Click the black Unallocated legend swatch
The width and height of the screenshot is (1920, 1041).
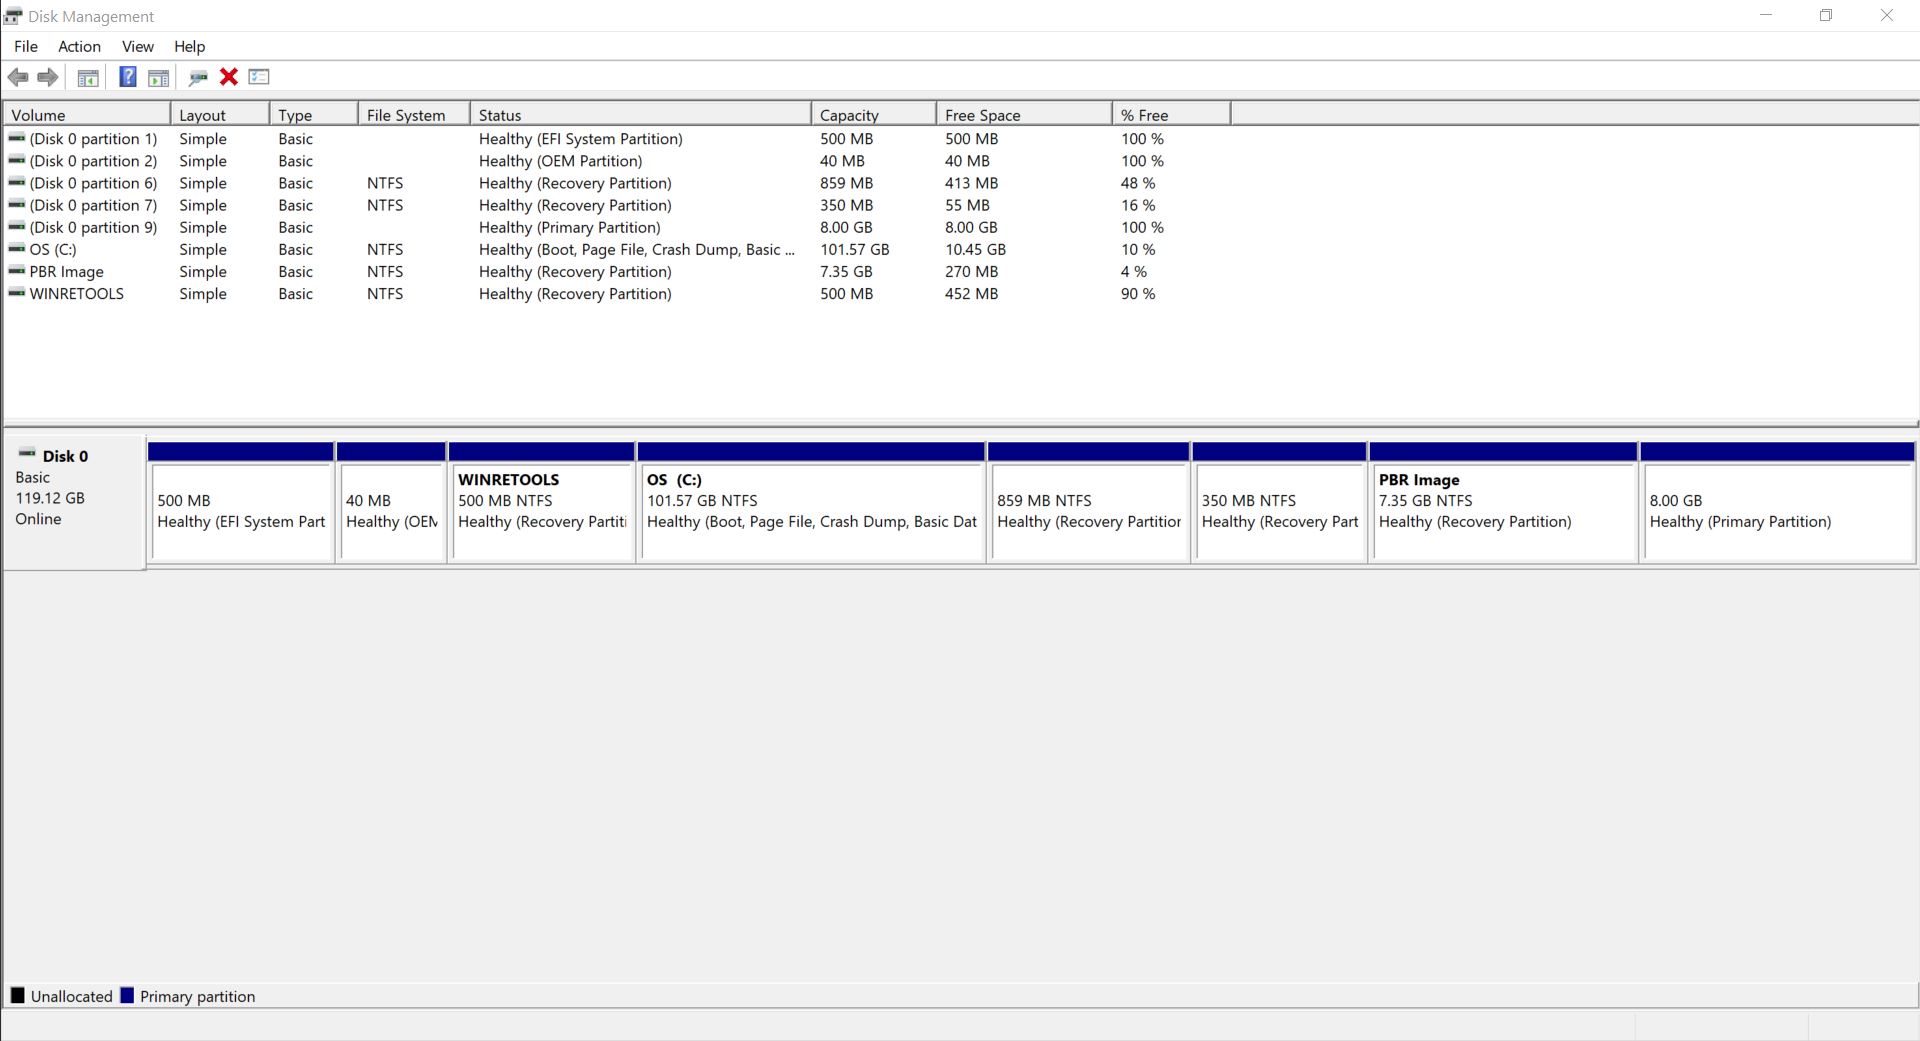17,995
